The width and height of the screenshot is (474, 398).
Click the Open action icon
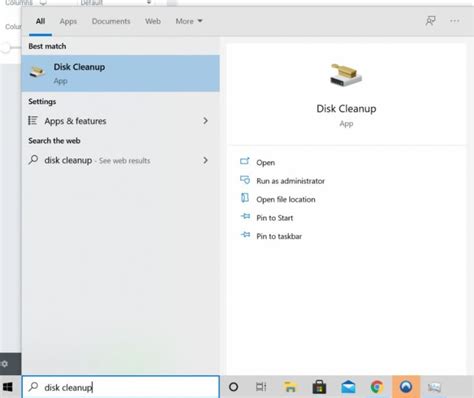pos(245,161)
